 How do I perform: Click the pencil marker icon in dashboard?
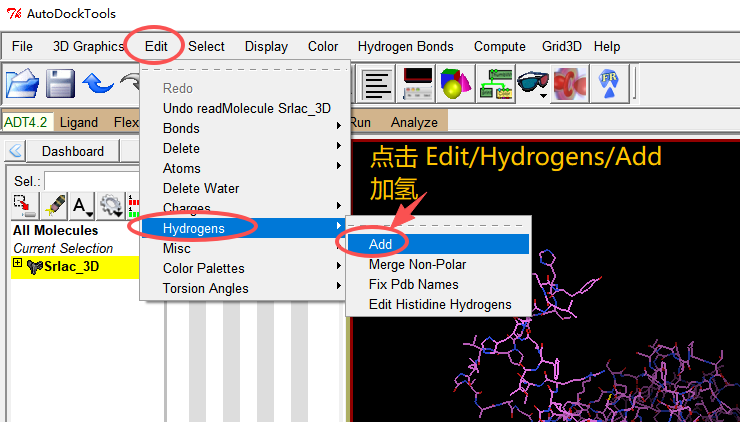(53, 206)
